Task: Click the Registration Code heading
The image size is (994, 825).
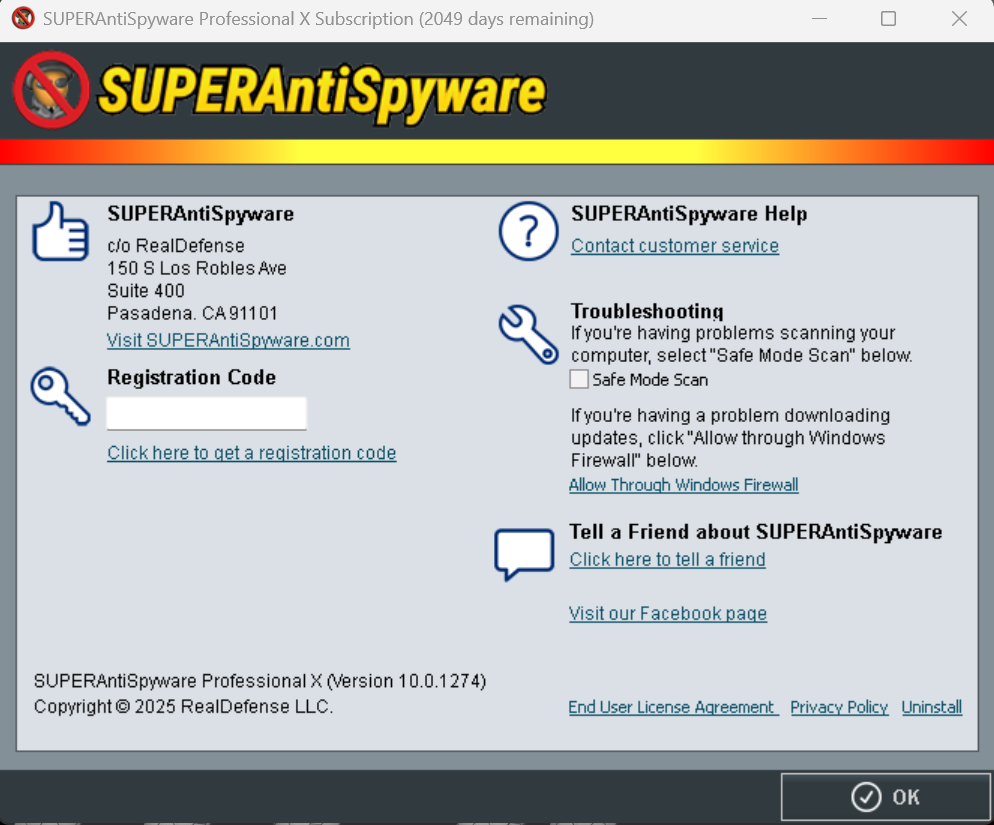Action: coord(191,377)
